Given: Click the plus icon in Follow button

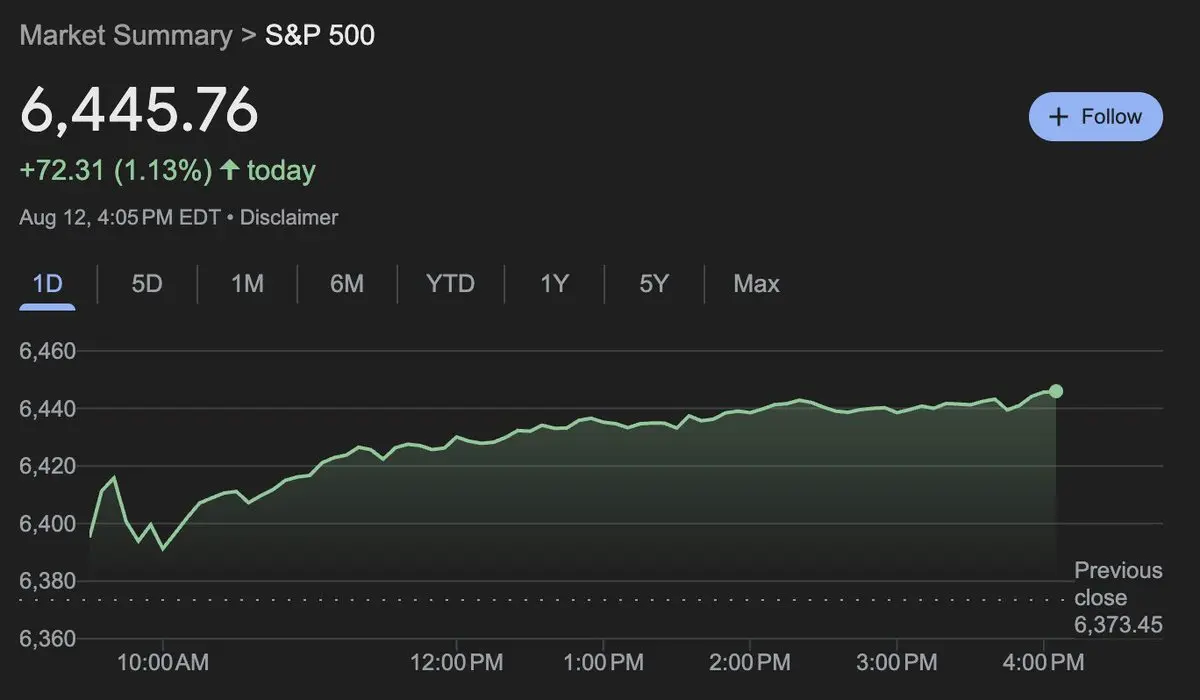Looking at the screenshot, I should click(1058, 117).
